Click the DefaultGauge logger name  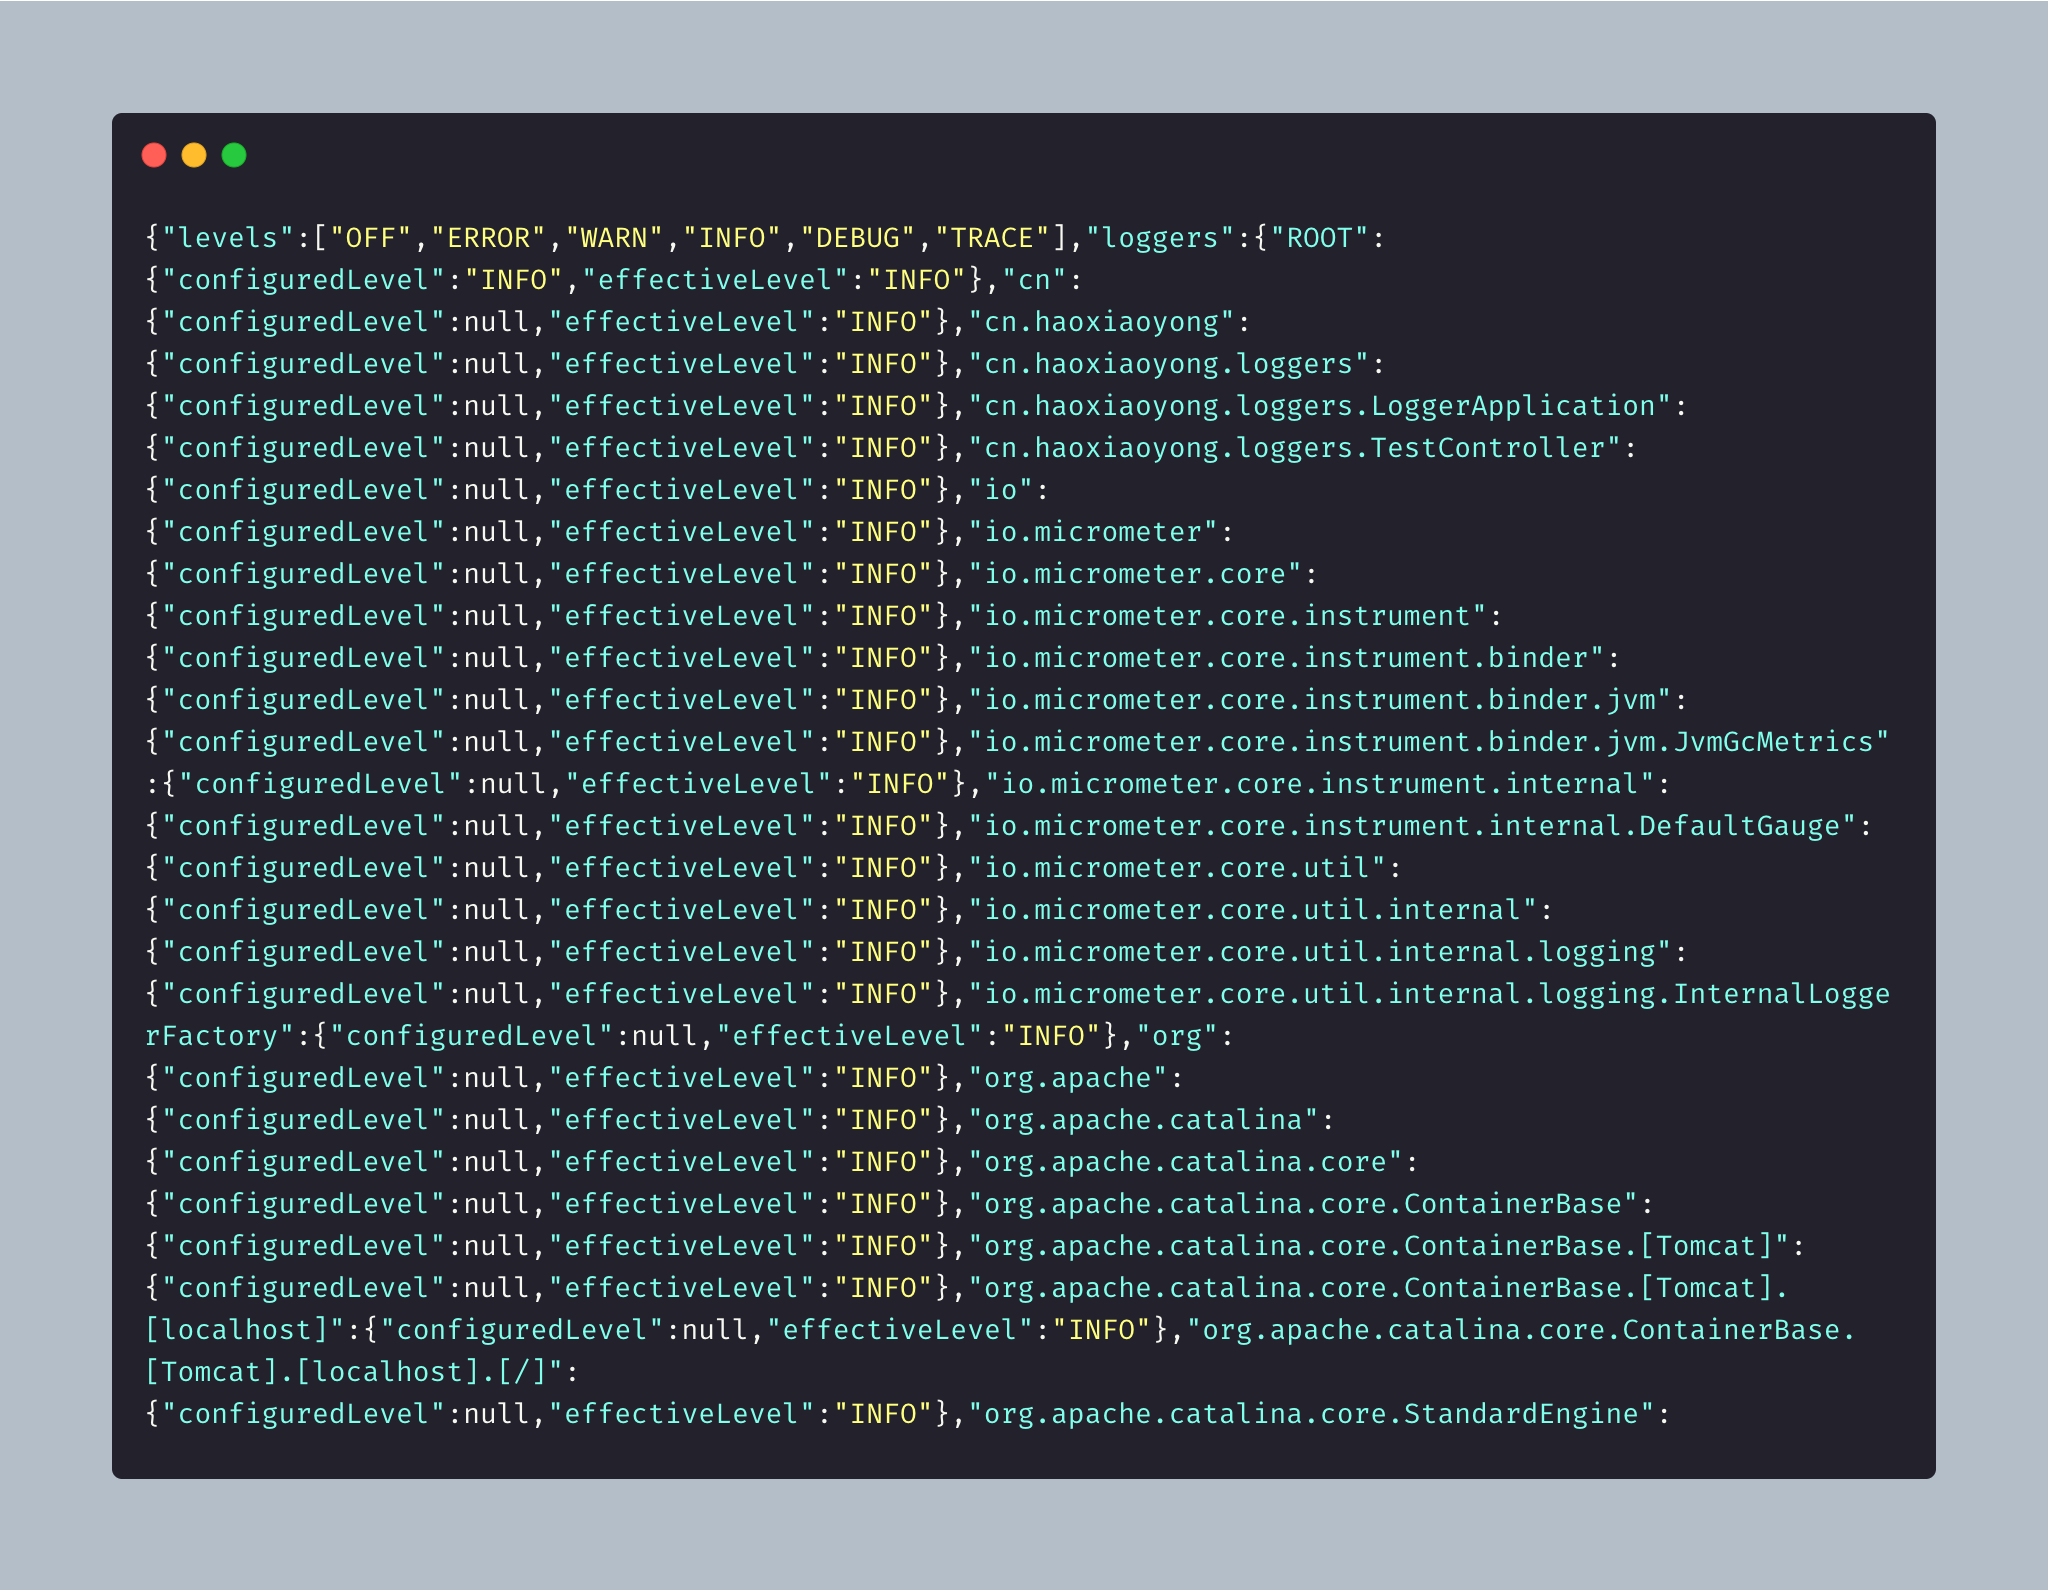(1413, 826)
